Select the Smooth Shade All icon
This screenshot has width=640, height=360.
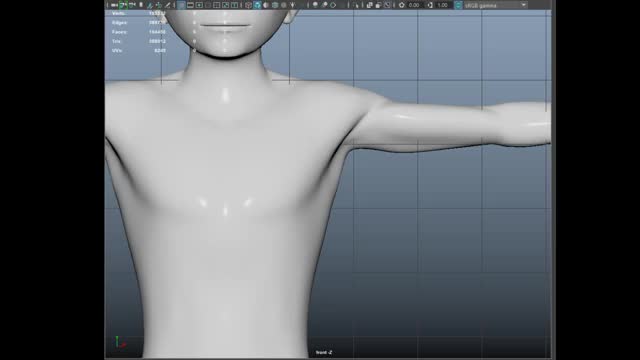pos(257,5)
